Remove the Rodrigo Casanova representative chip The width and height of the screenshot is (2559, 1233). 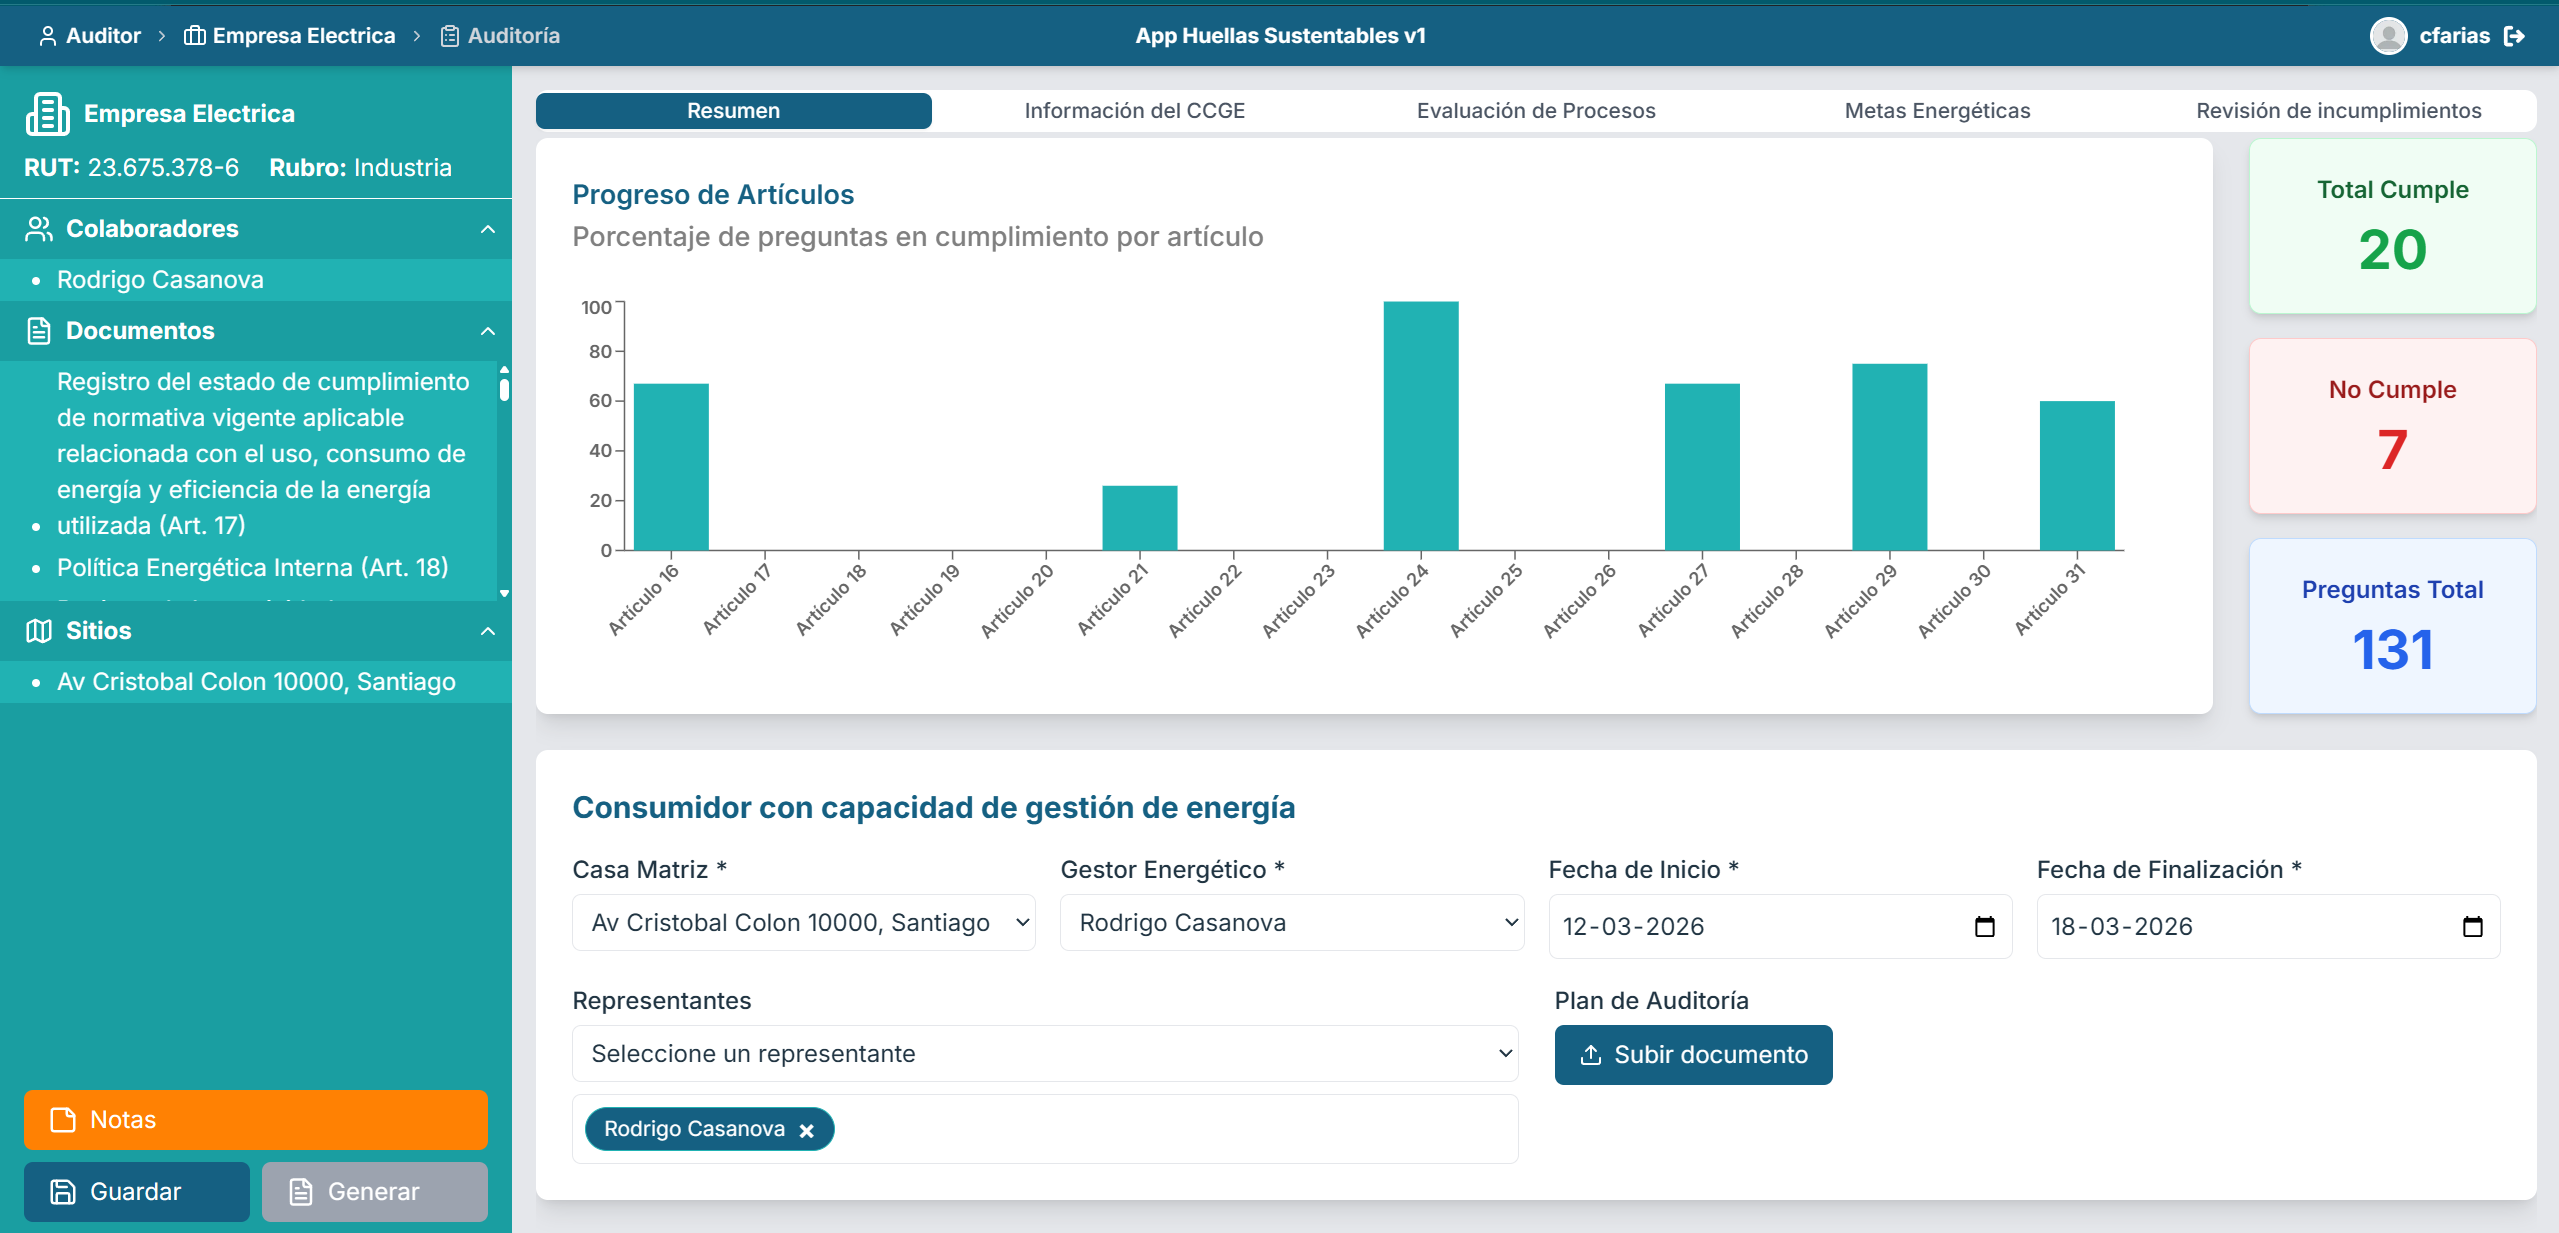click(x=806, y=1129)
